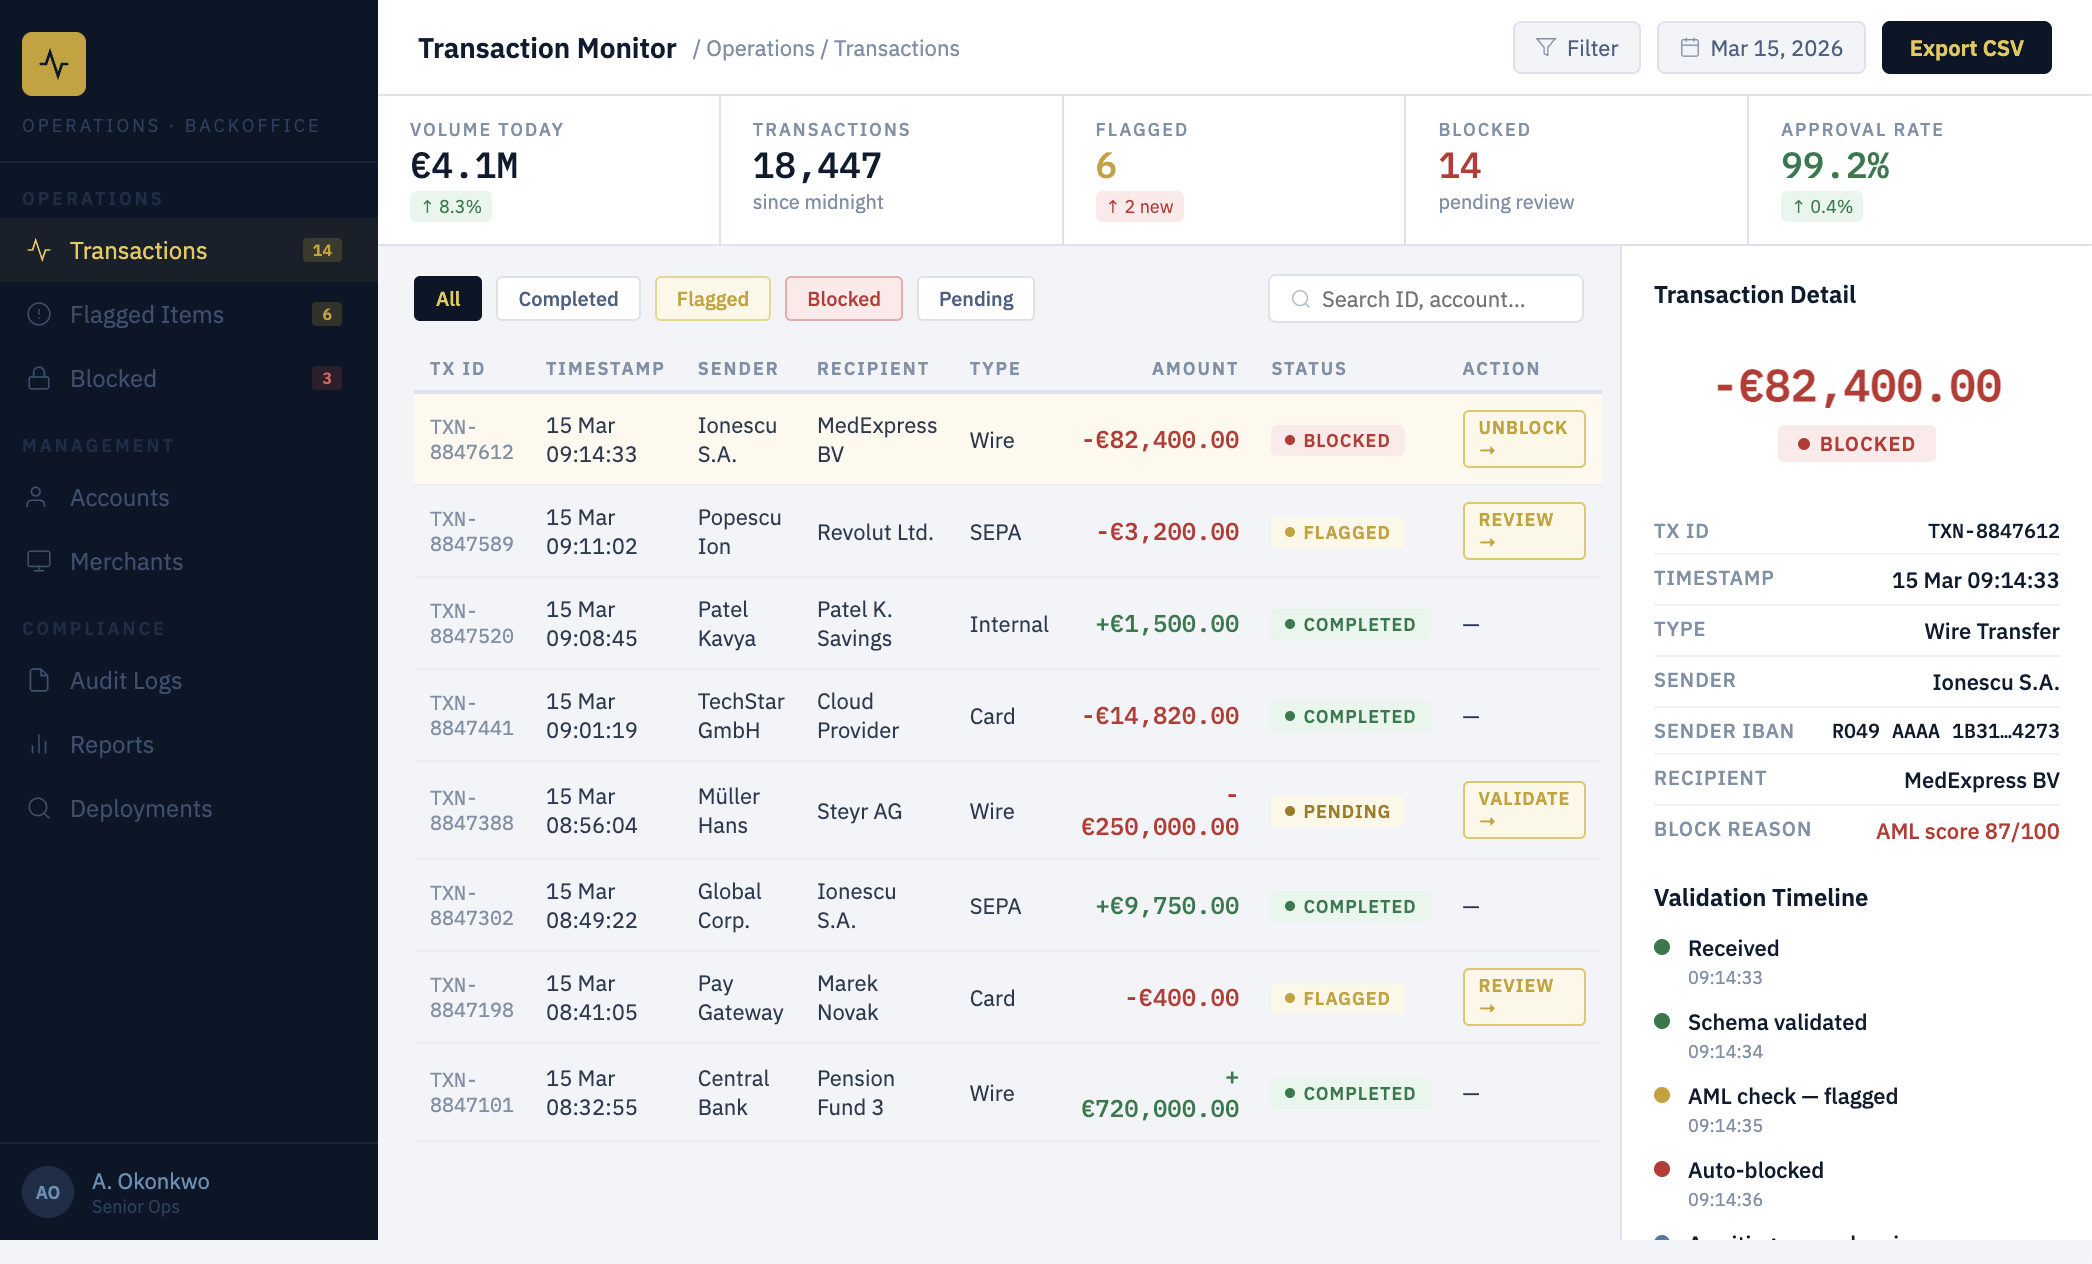Image resolution: width=2092 pixels, height=1264 pixels.
Task: Click the Deployments magnifier icon
Action: click(x=39, y=808)
